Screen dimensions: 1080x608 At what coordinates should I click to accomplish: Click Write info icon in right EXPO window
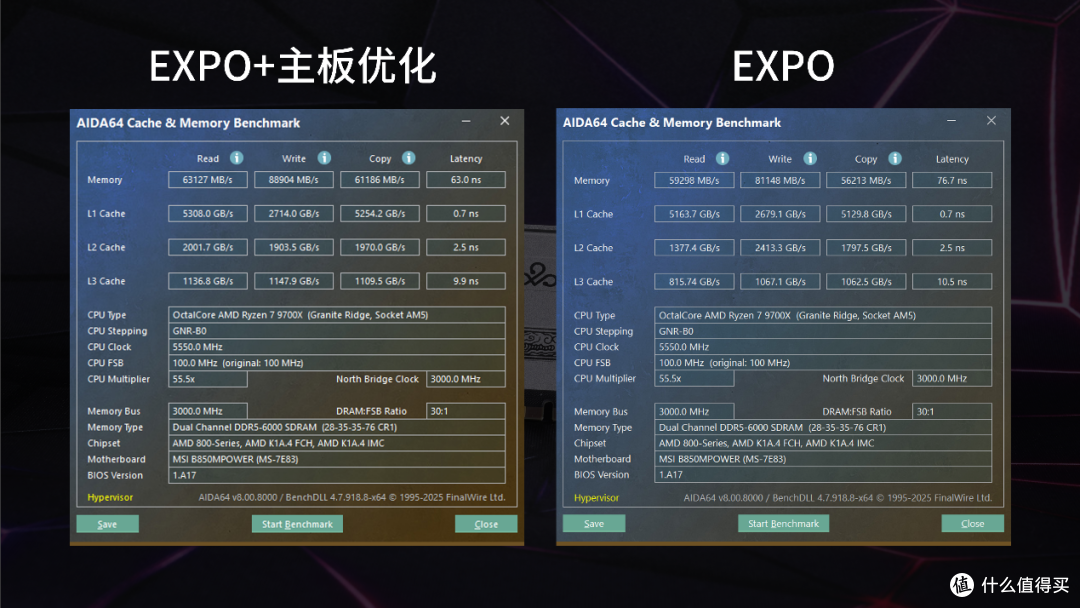pos(810,158)
